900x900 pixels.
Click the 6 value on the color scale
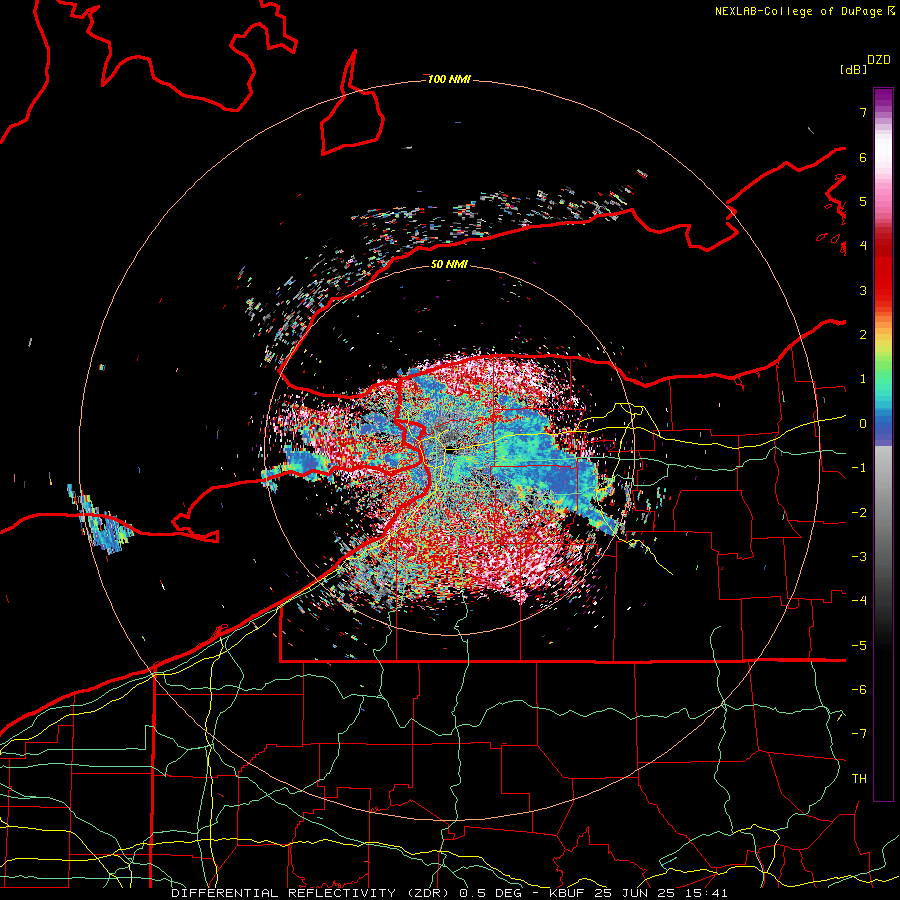(863, 157)
